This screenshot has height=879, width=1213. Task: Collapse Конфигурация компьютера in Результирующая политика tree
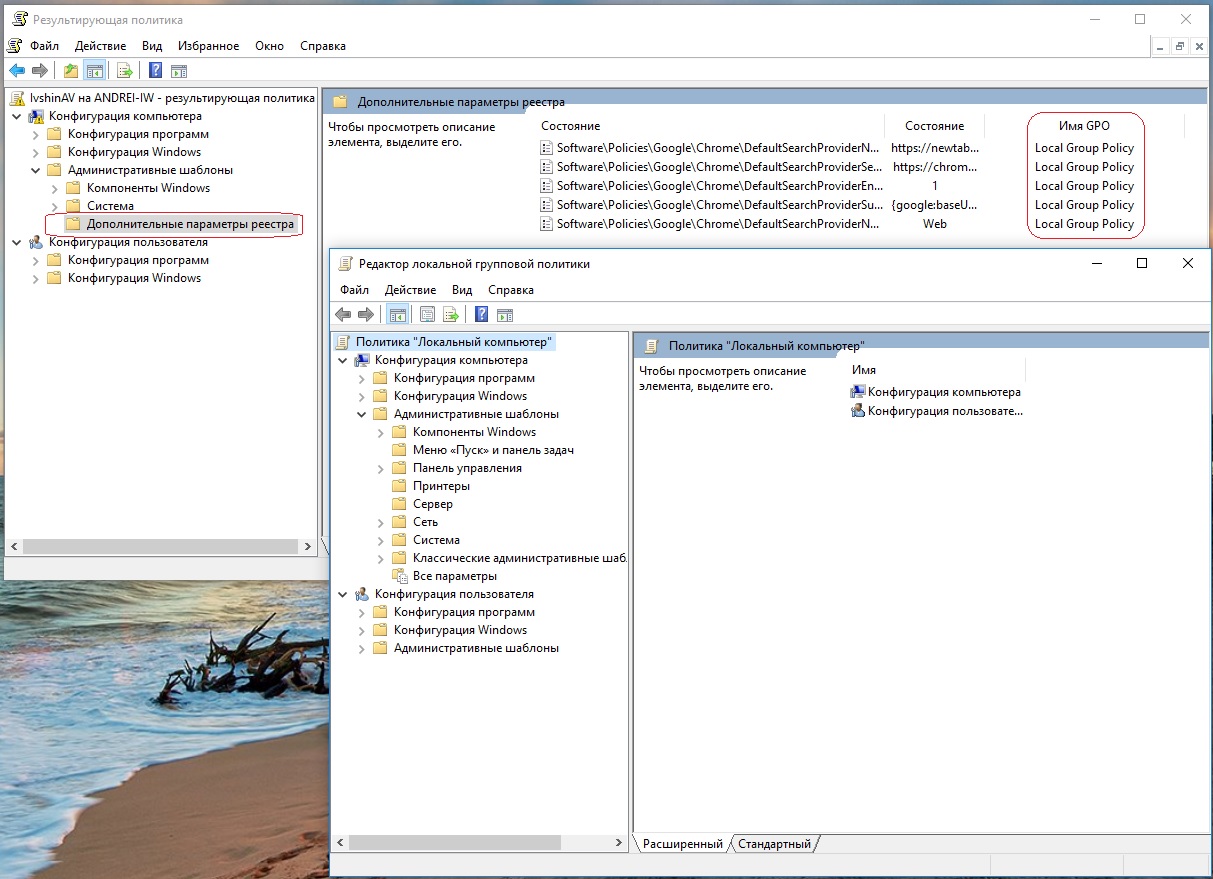17,116
